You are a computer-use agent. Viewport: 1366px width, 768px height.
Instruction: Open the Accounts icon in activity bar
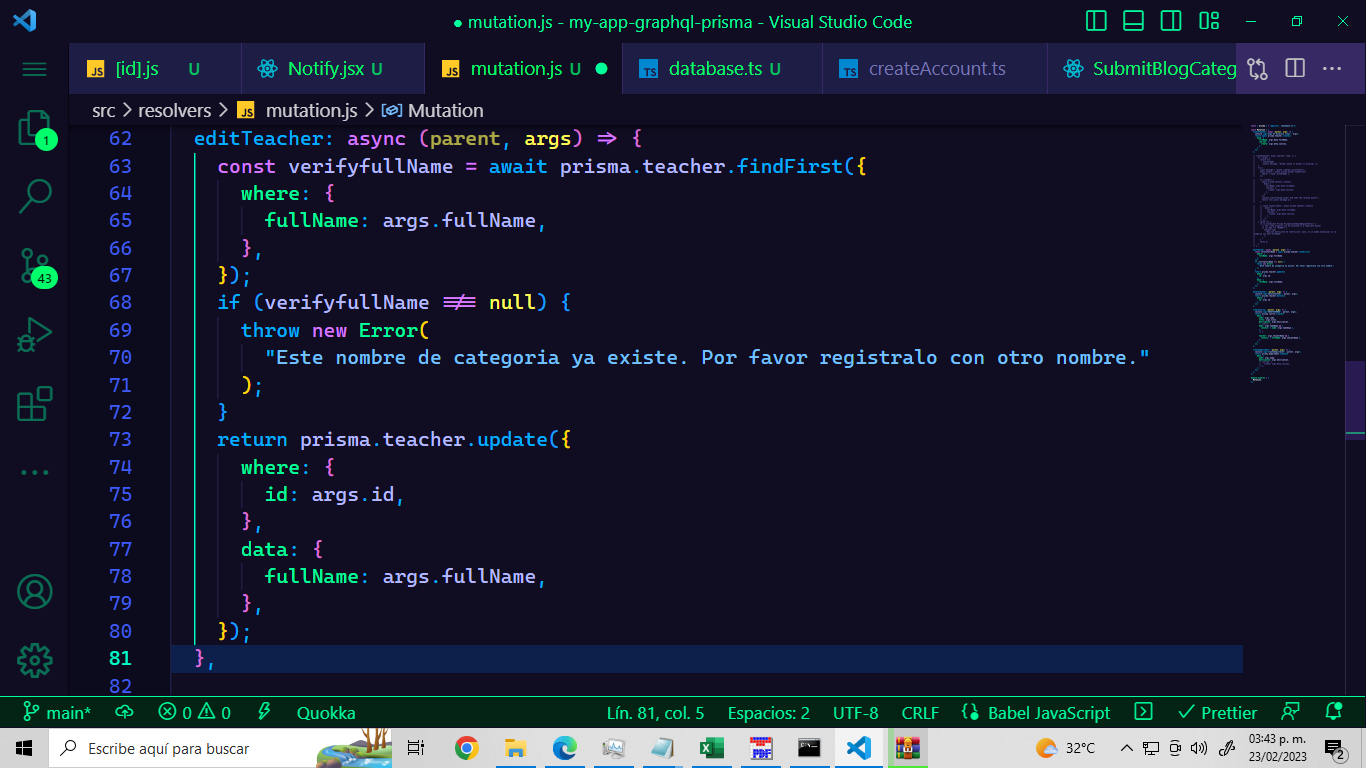click(35, 592)
